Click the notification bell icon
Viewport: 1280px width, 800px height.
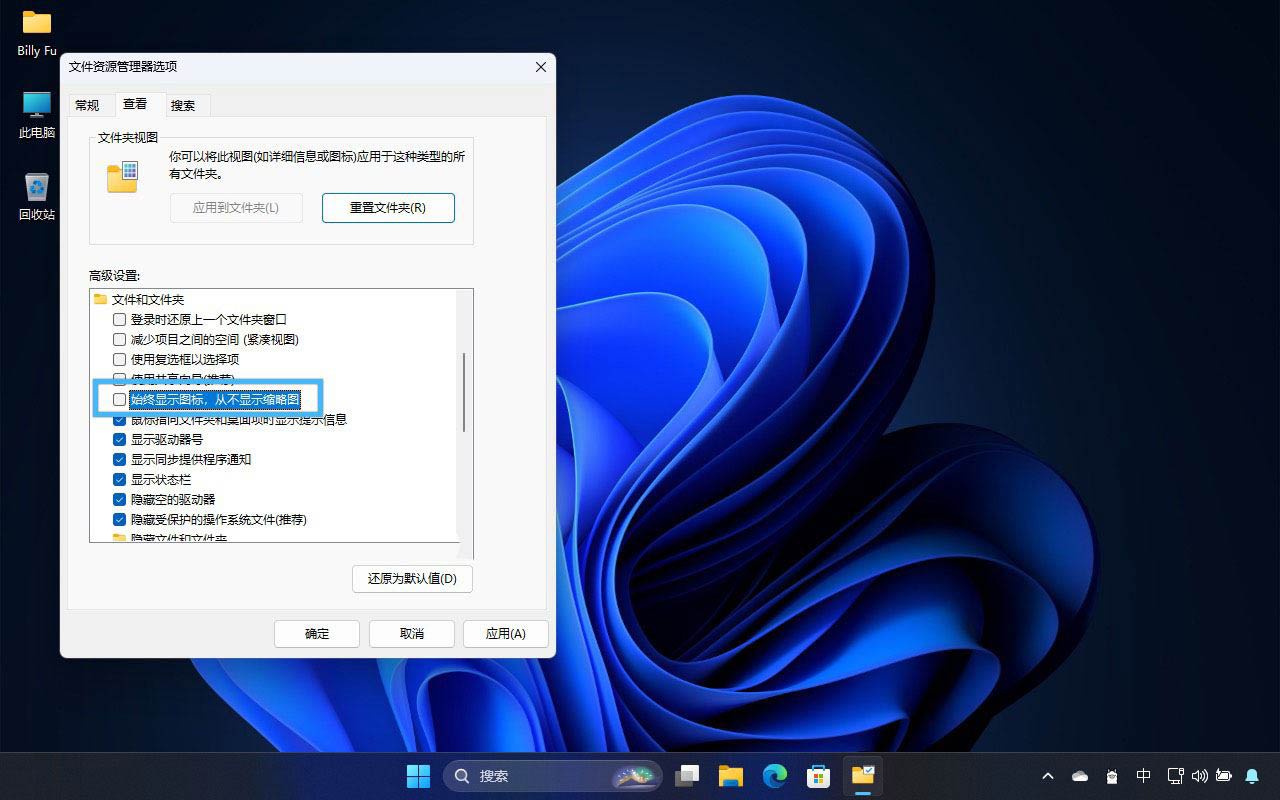pos(1252,776)
